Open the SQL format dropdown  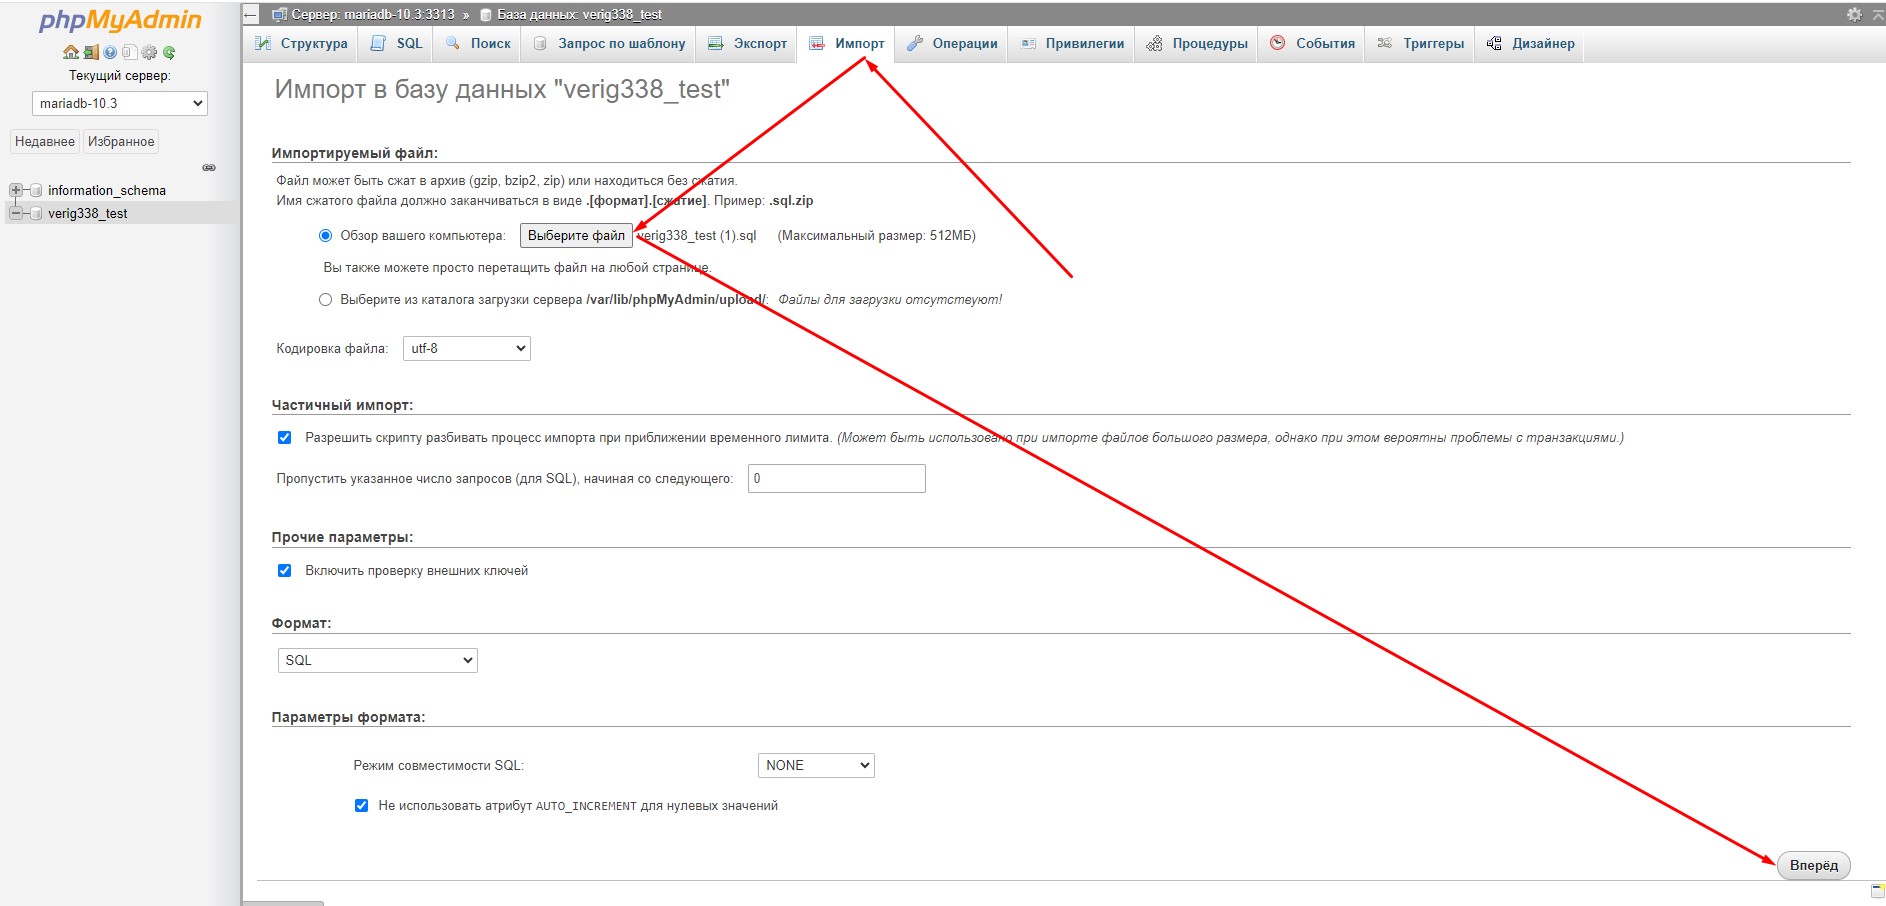coord(377,660)
